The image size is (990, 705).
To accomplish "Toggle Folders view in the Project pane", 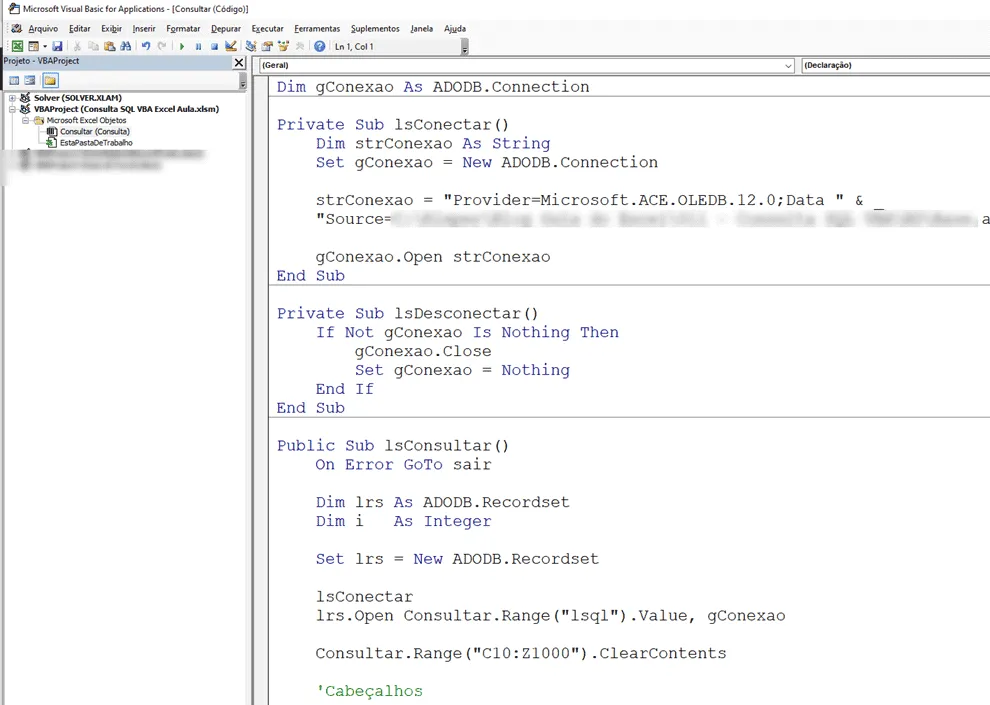I will [51, 80].
